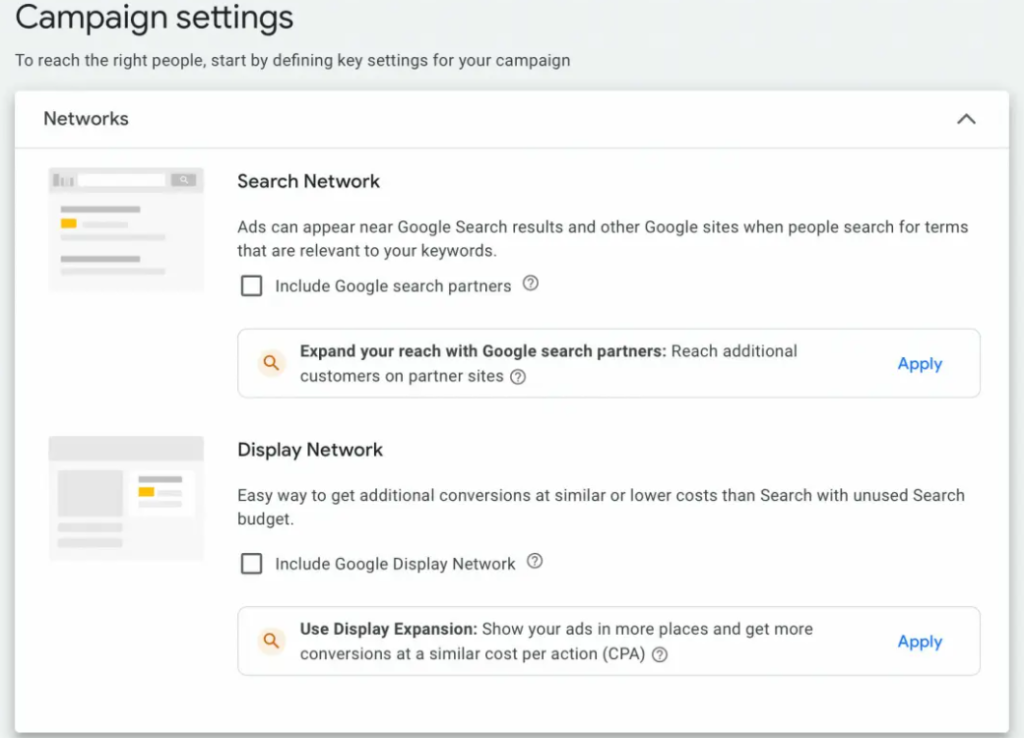Click search icon in Display Expansion recommendation

coord(271,641)
